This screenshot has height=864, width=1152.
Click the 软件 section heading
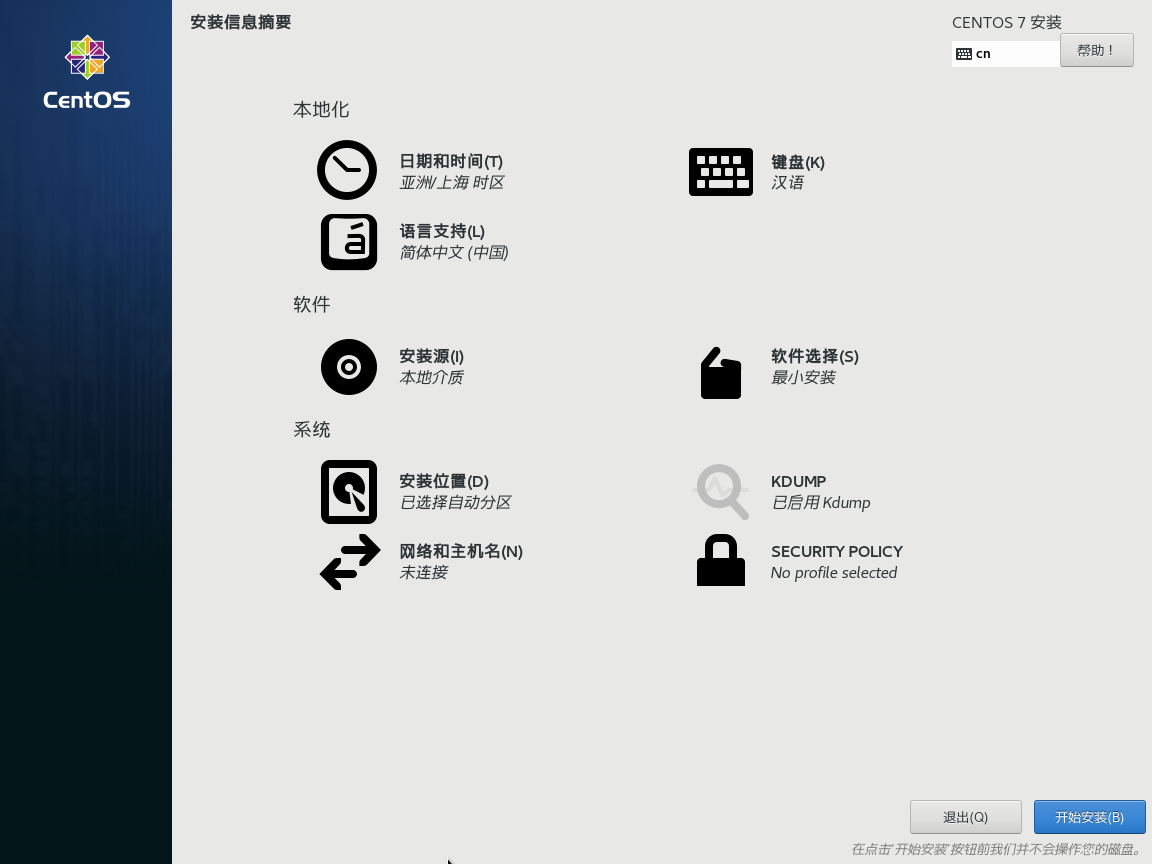tap(312, 304)
